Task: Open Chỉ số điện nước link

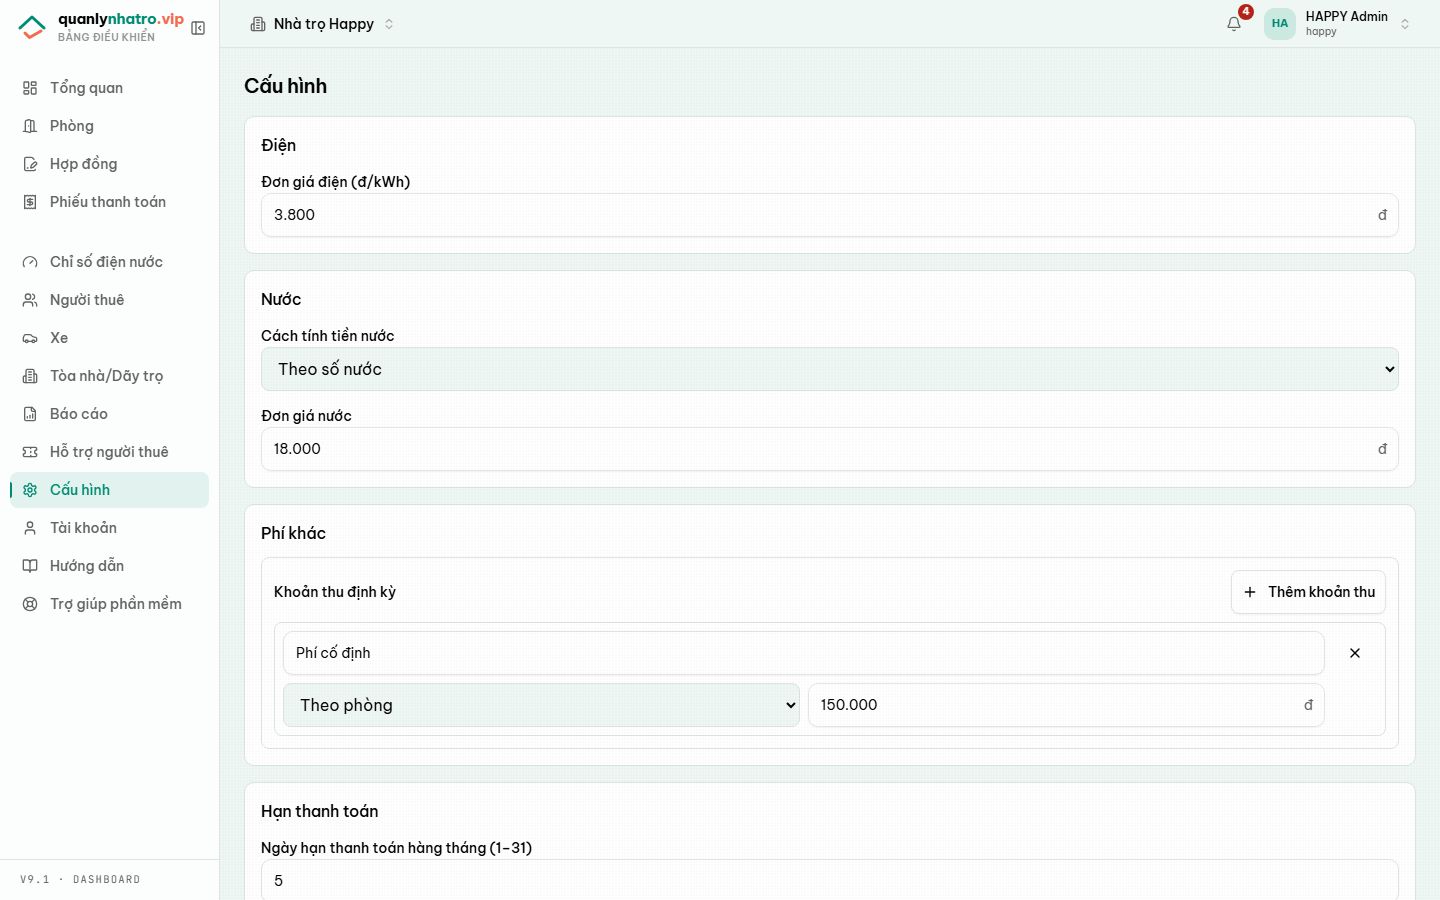Action: pyautogui.click(x=110, y=262)
